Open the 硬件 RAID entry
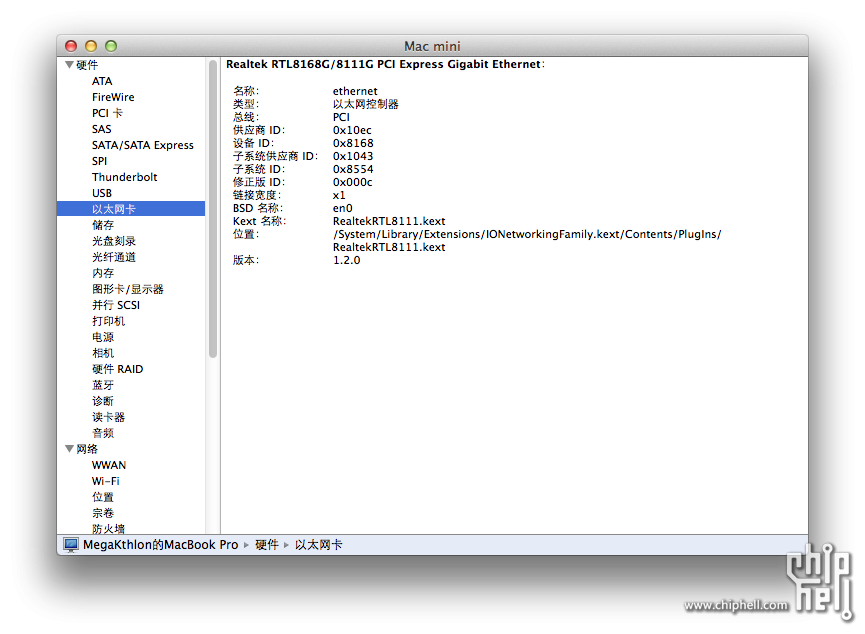The image size is (865, 634). [118, 369]
